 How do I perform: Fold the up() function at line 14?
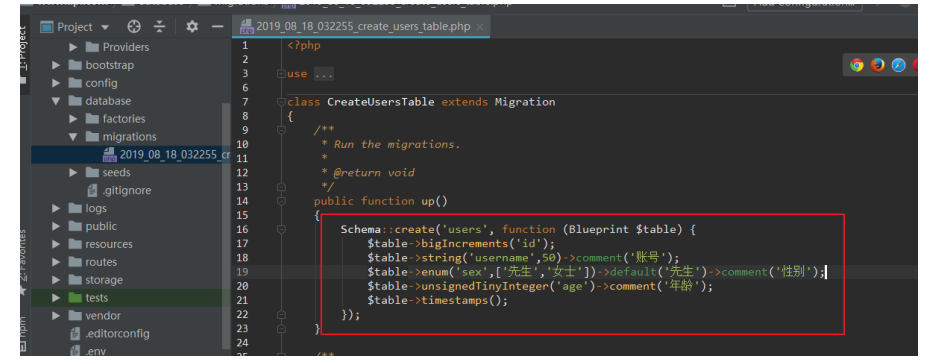pos(281,201)
